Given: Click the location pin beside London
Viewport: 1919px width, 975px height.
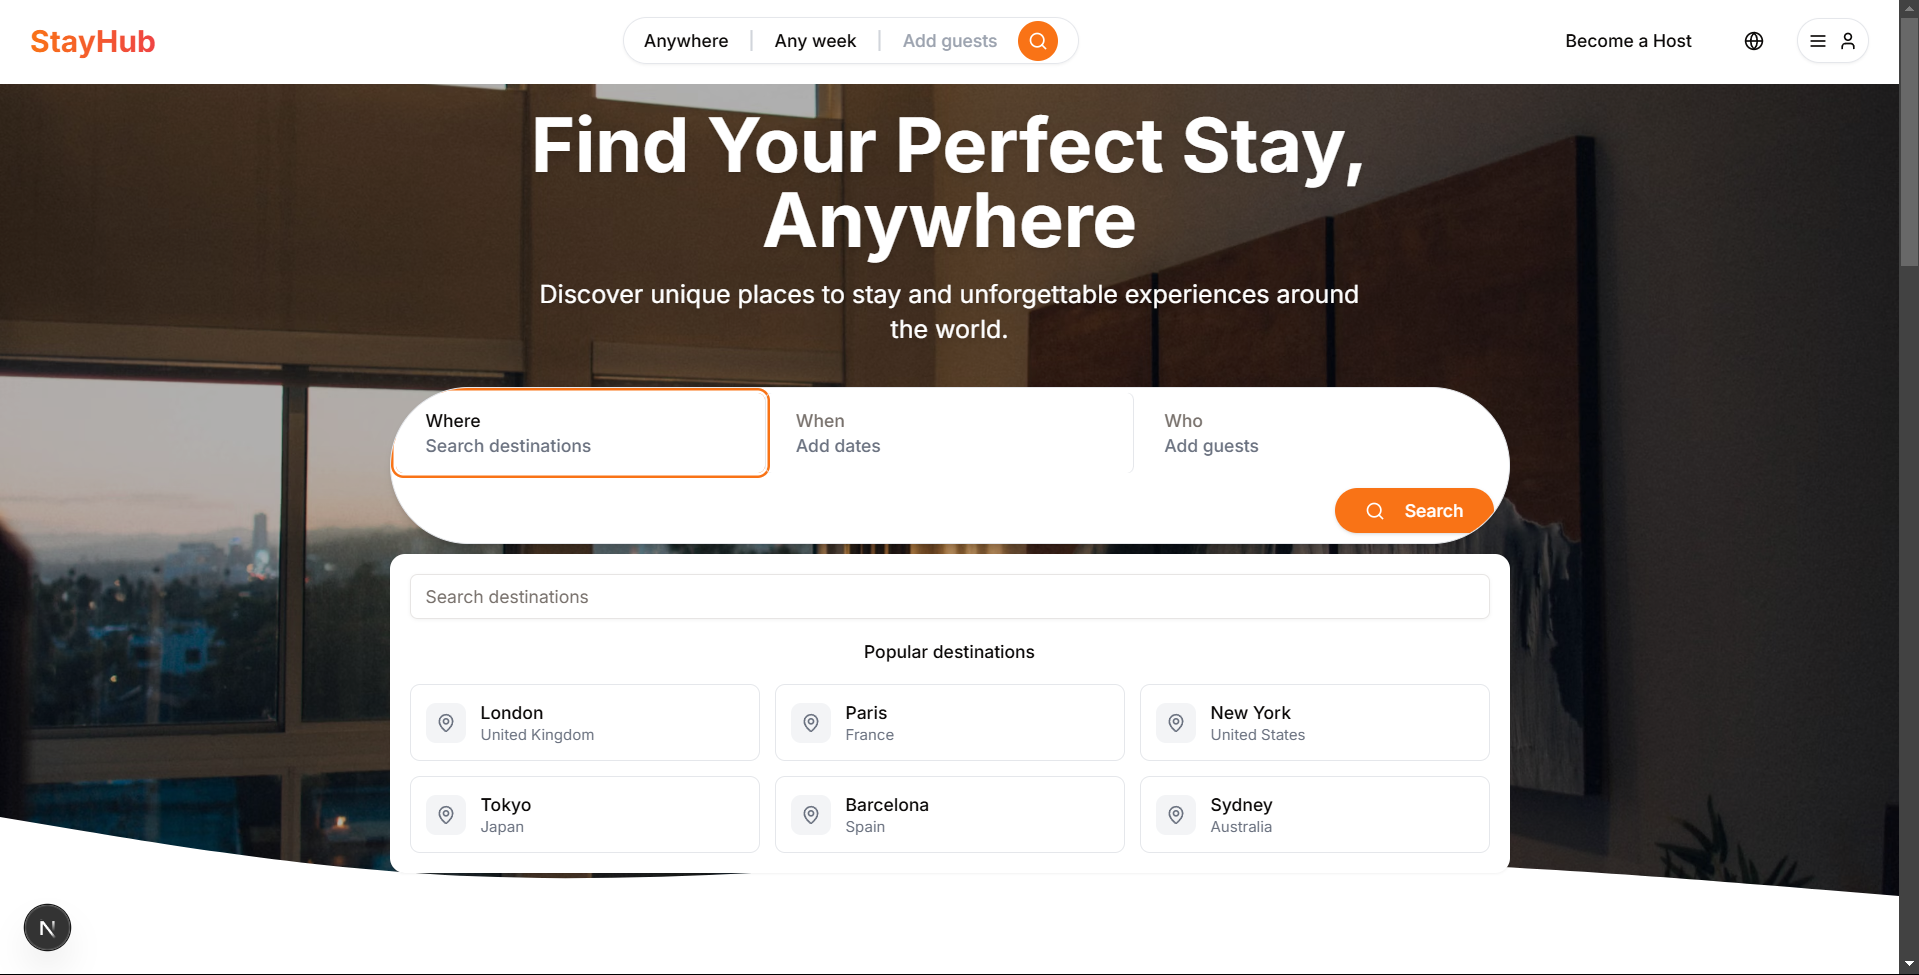Looking at the screenshot, I should point(446,722).
